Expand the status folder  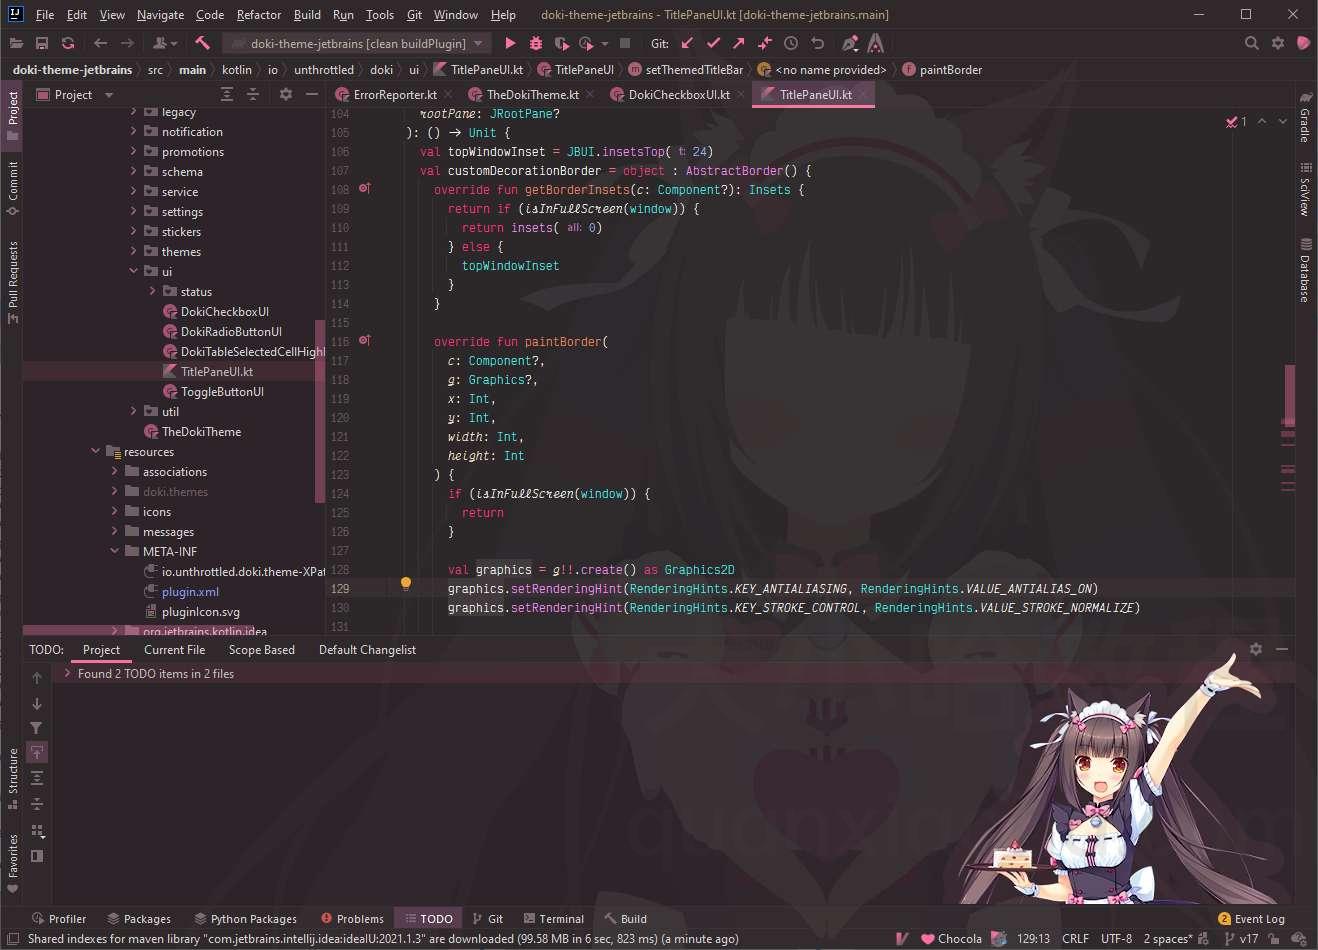click(153, 291)
